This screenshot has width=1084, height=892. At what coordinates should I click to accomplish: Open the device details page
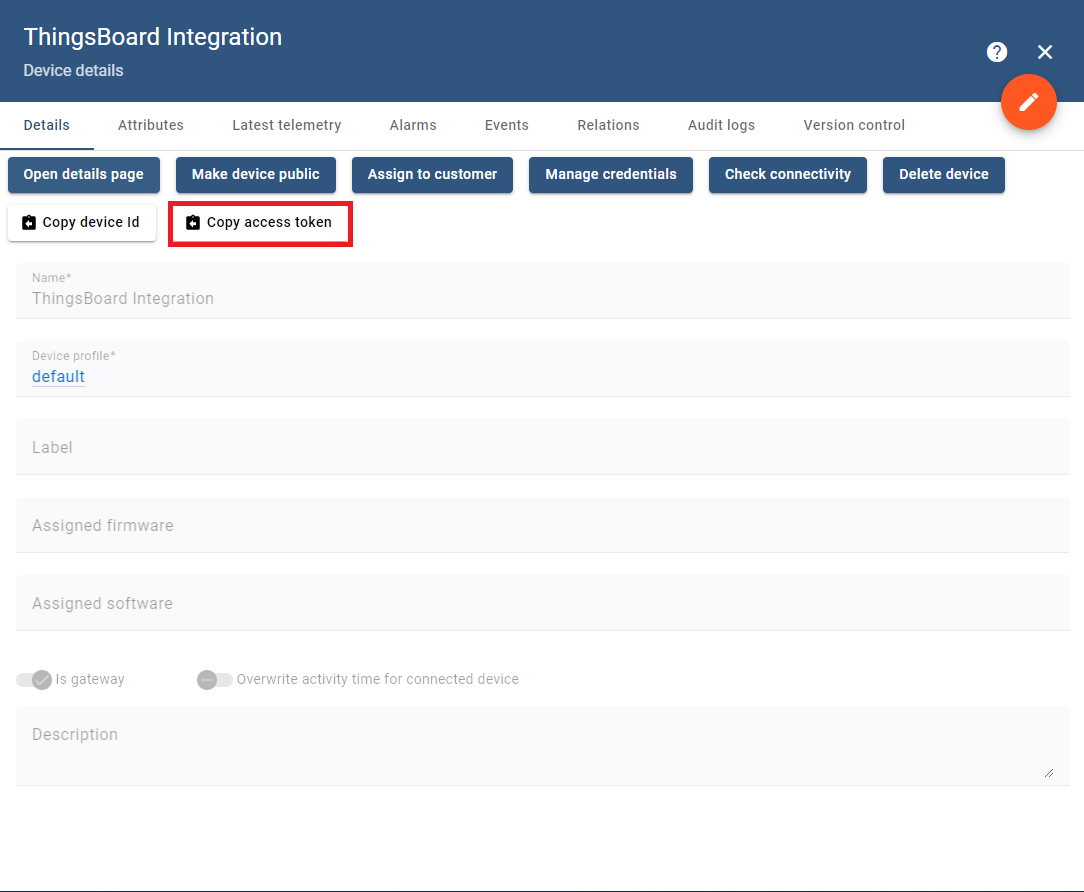83,175
